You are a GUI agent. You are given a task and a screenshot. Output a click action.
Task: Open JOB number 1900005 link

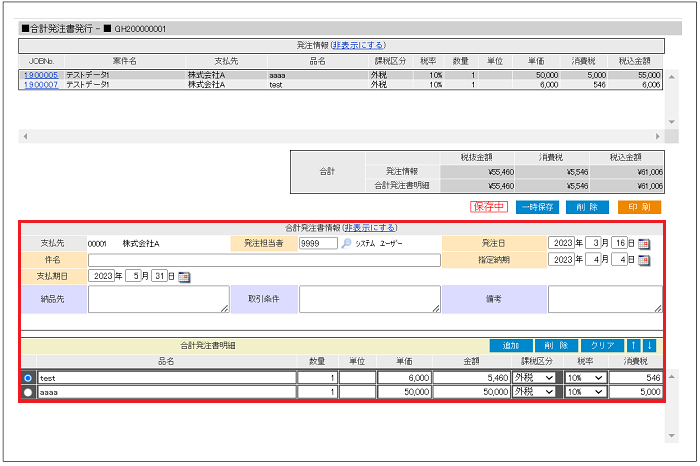tap(40, 75)
